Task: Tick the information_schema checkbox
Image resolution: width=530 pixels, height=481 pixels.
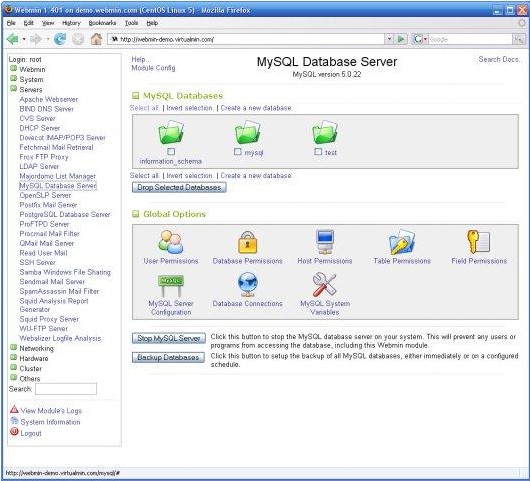Action: coord(171,151)
